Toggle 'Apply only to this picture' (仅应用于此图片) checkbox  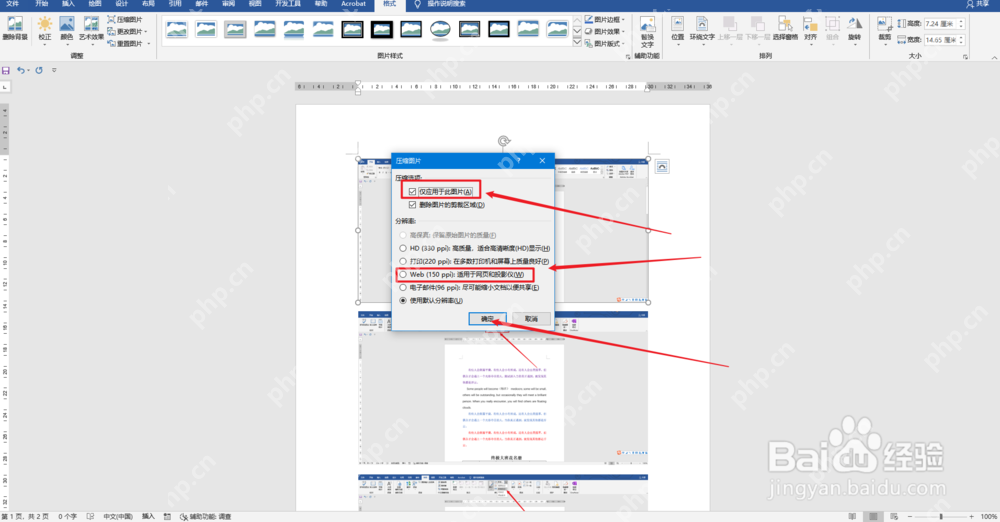pos(441,191)
